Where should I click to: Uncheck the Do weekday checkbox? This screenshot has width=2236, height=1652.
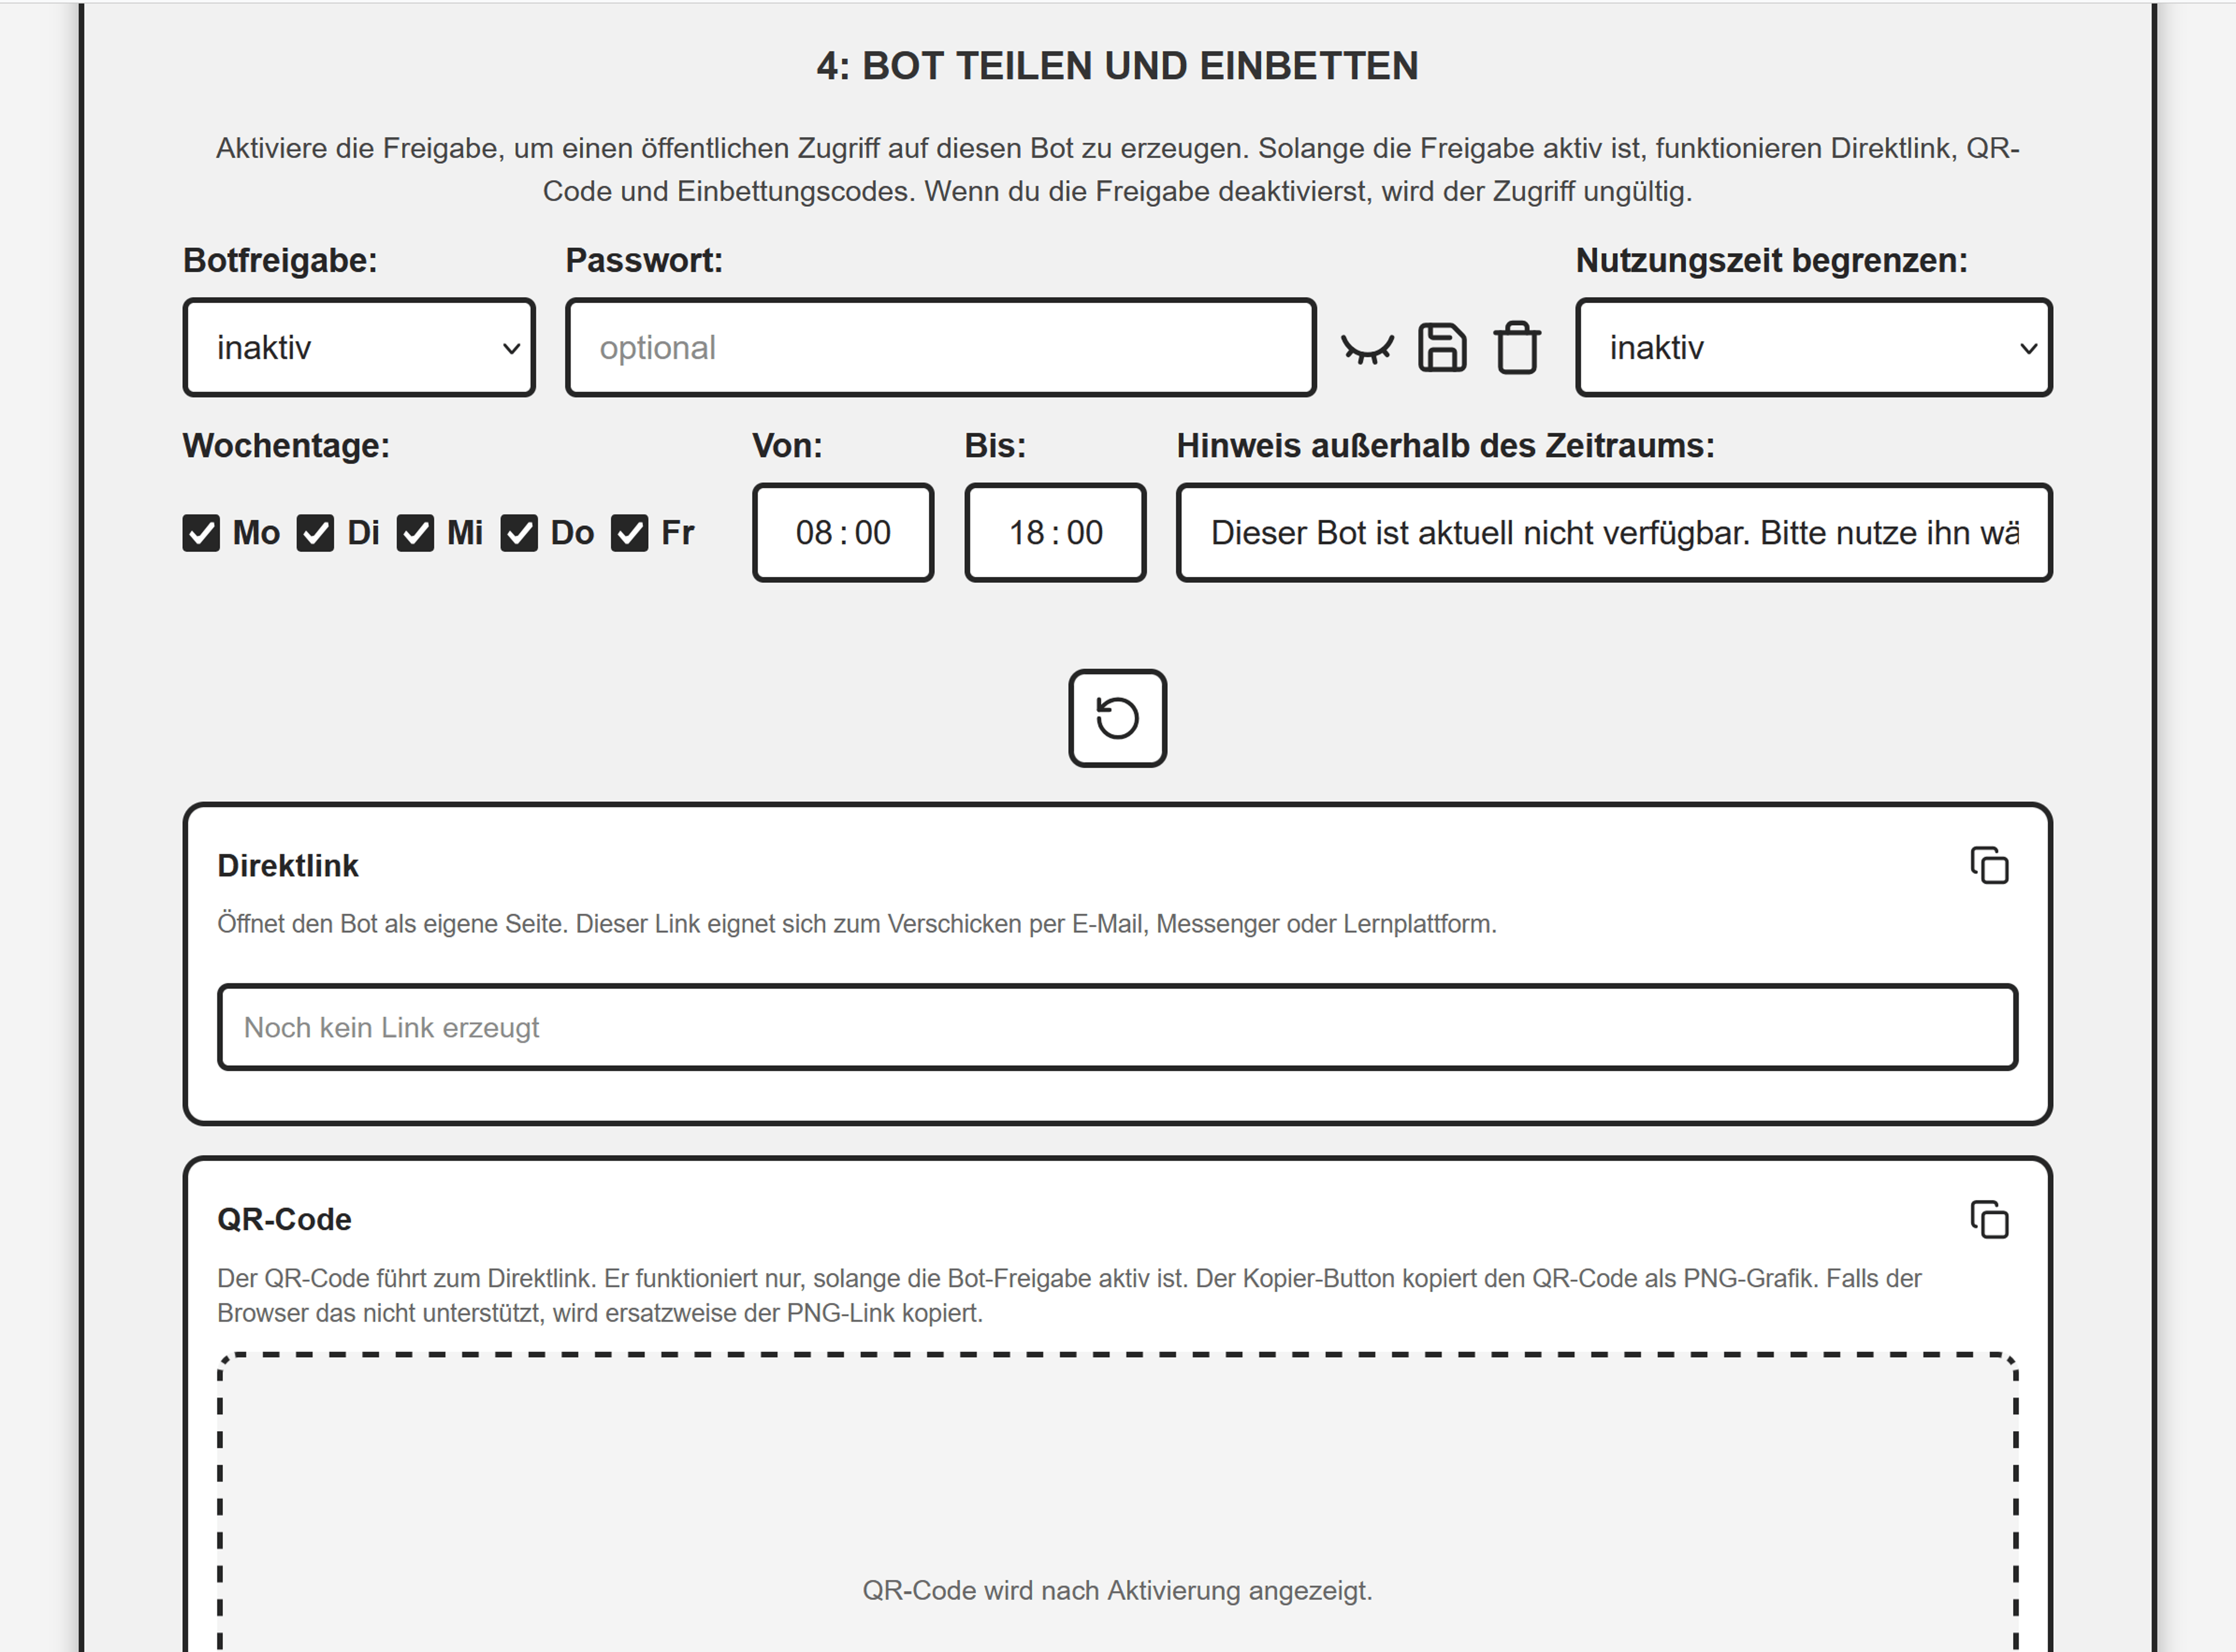point(519,533)
